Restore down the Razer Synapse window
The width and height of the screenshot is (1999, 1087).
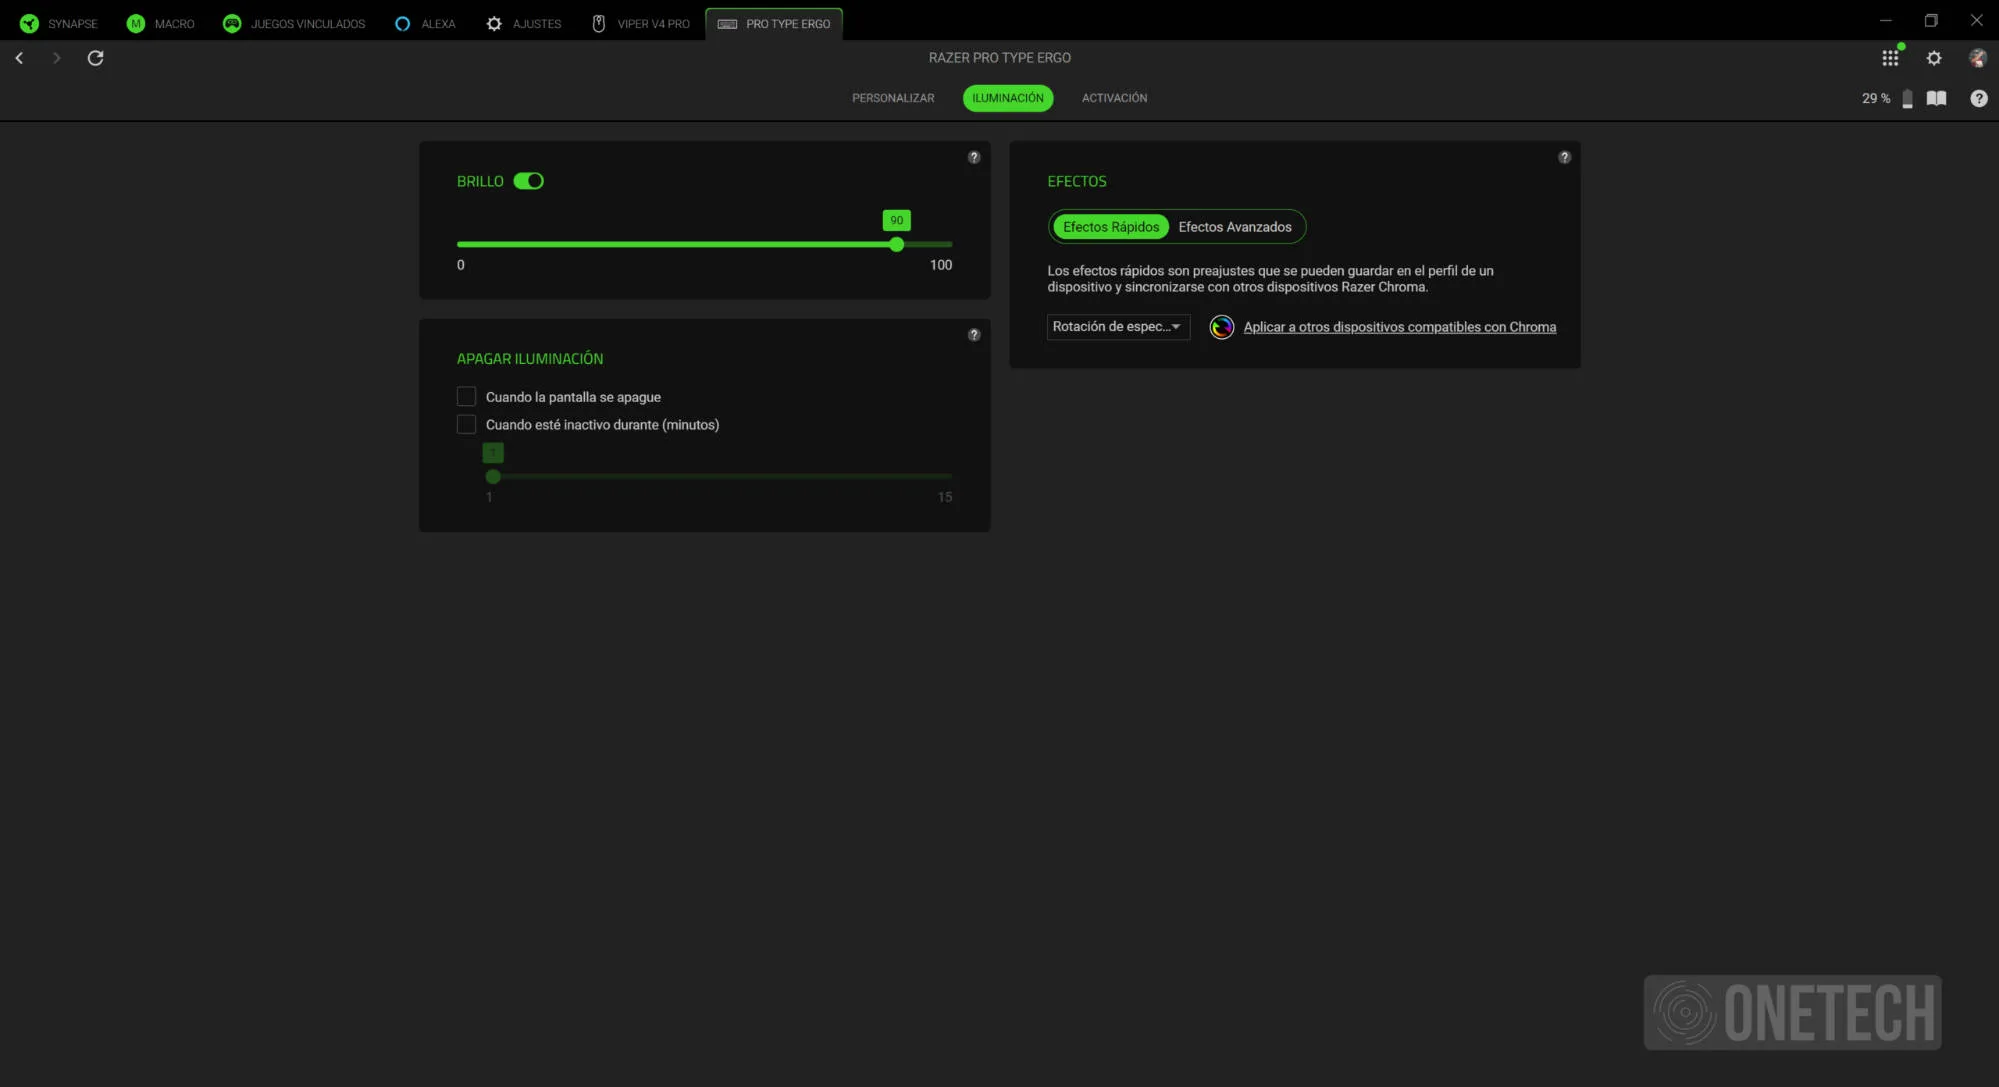(1931, 20)
